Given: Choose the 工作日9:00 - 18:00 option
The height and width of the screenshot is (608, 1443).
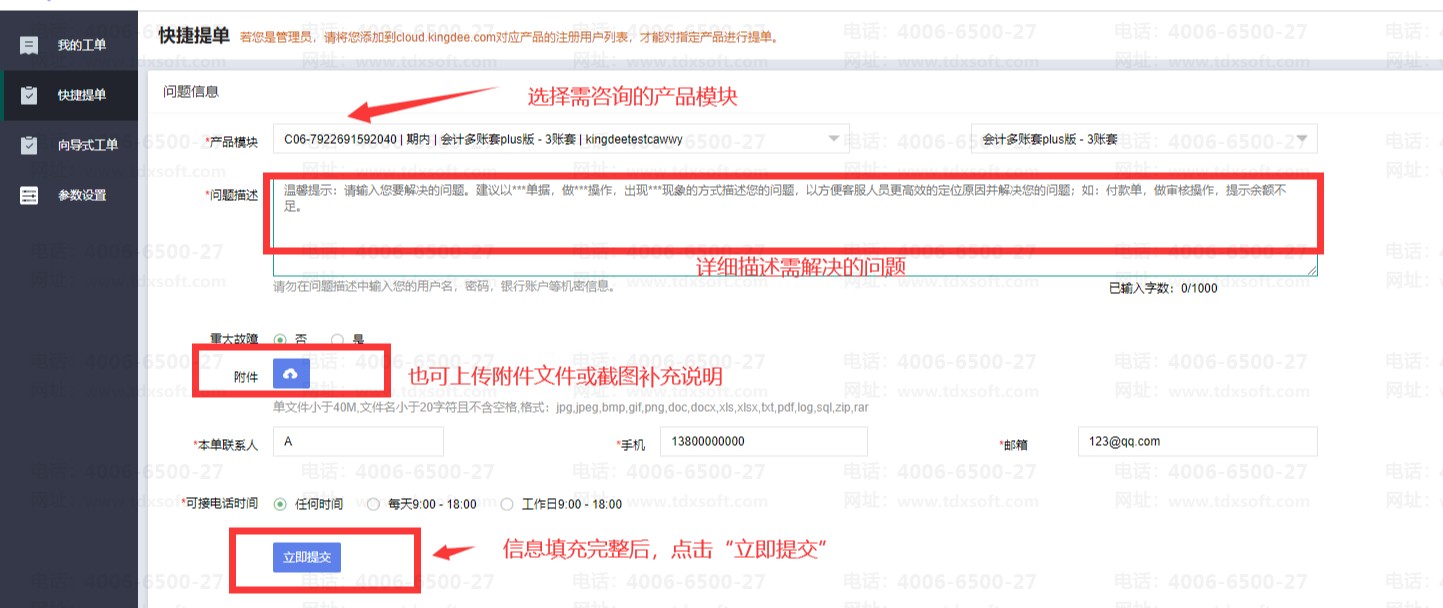Looking at the screenshot, I should [x=507, y=504].
